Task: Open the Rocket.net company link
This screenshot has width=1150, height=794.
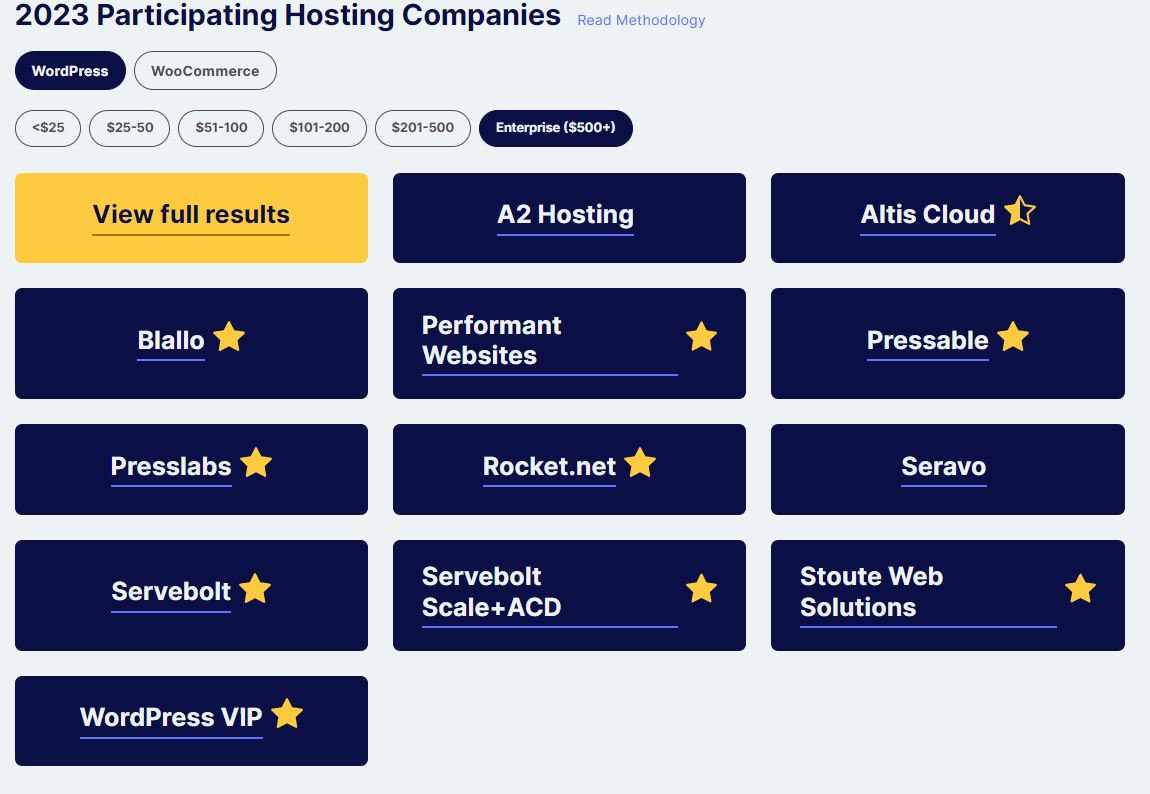Action: click(x=549, y=467)
